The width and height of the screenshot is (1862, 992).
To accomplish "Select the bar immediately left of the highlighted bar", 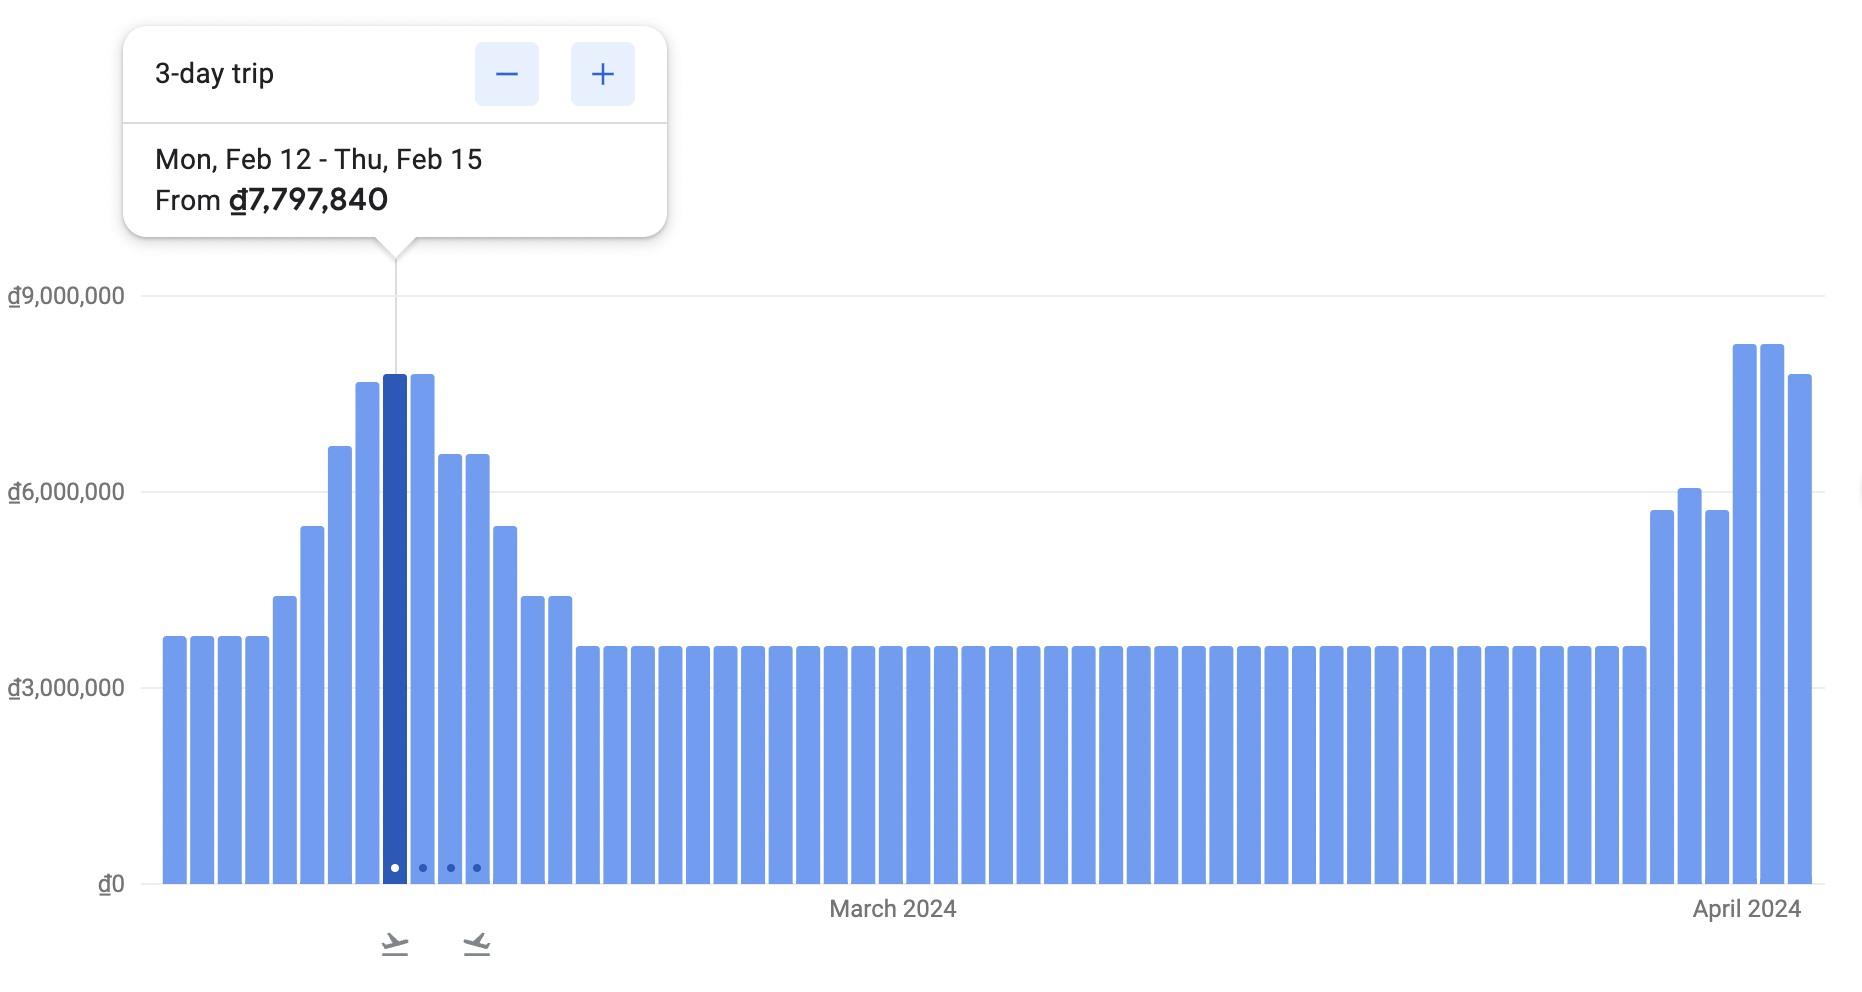I will (x=367, y=633).
